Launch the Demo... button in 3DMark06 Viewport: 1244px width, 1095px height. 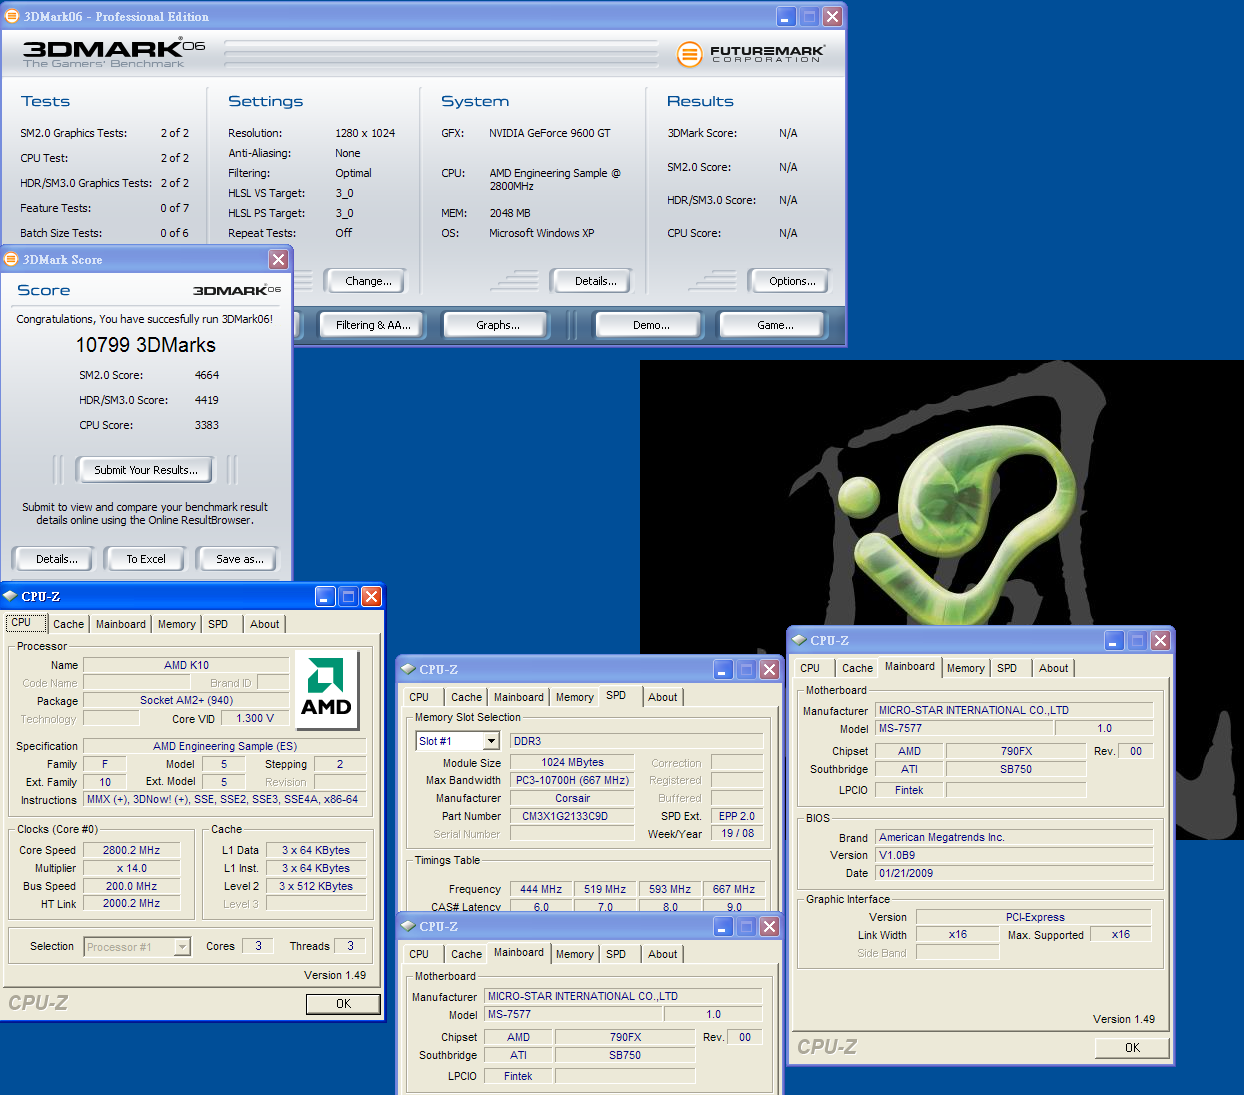point(651,325)
